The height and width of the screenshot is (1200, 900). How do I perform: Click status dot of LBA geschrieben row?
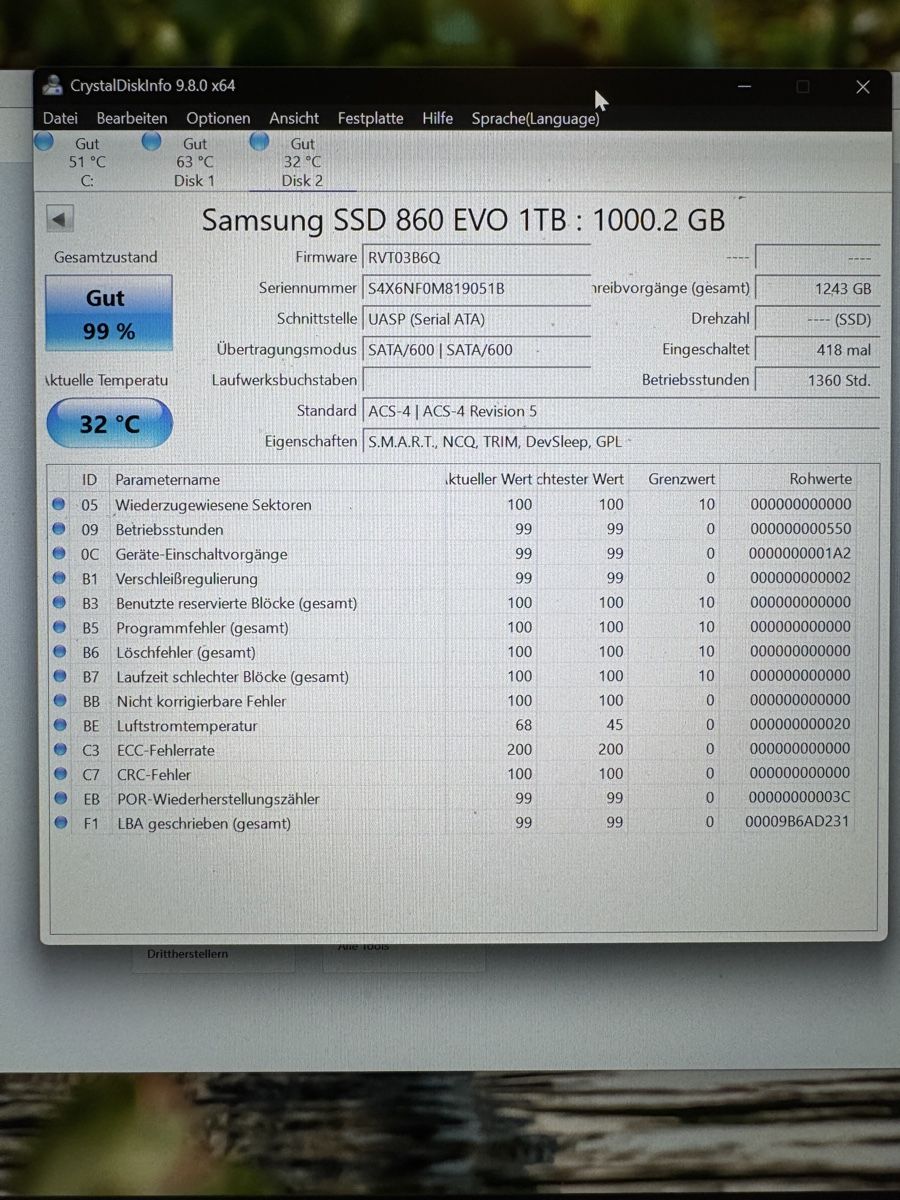[60, 822]
